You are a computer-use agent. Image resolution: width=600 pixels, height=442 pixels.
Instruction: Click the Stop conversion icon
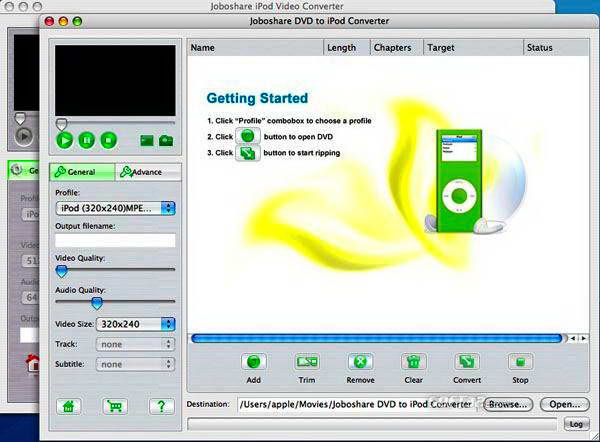520,362
